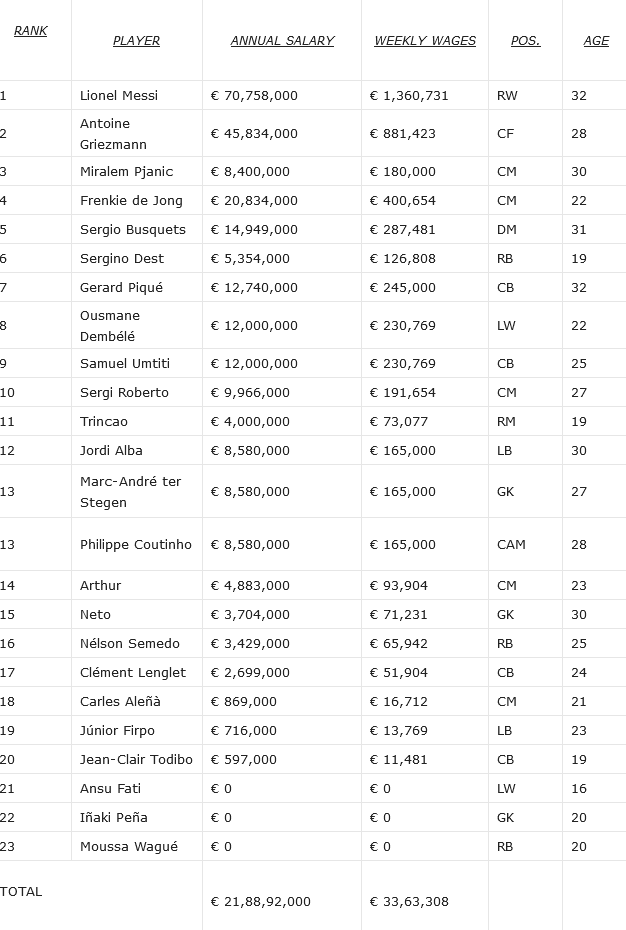The image size is (626, 930).
Task: Click the TOTAL row label
Action: 22,892
